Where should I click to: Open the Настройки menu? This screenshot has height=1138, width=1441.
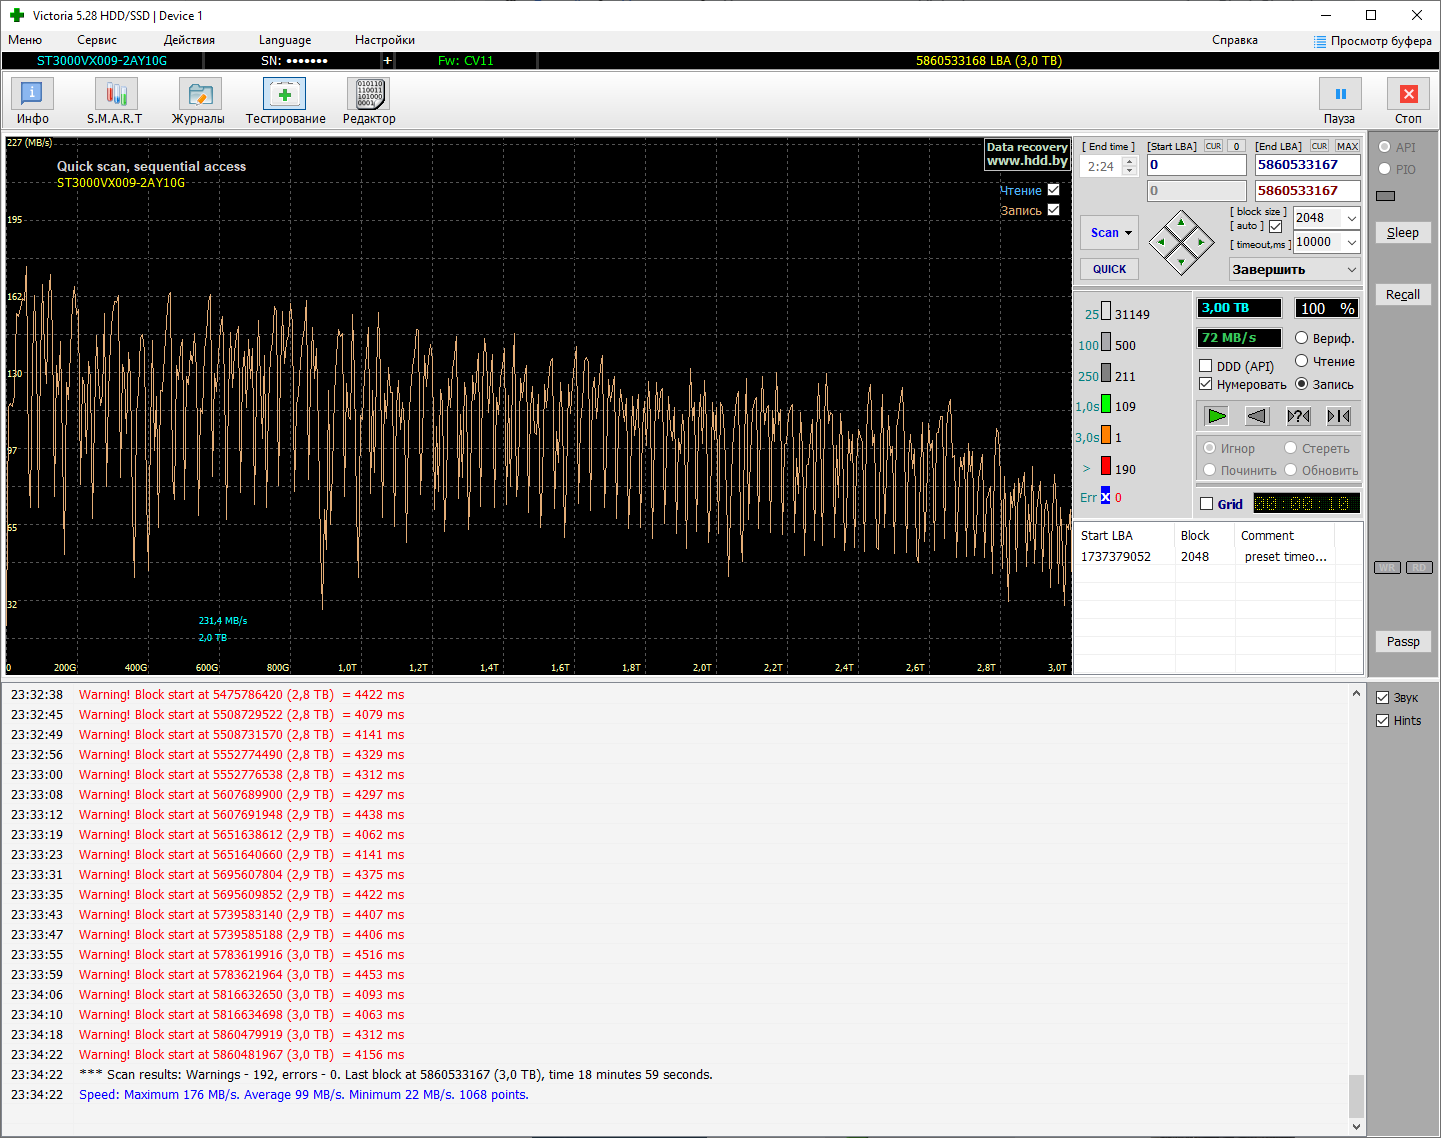pyautogui.click(x=384, y=40)
